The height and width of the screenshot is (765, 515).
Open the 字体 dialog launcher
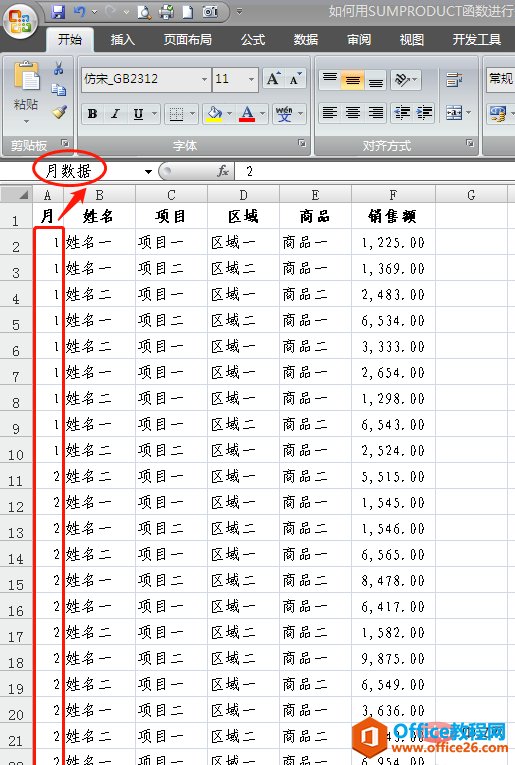[302, 143]
